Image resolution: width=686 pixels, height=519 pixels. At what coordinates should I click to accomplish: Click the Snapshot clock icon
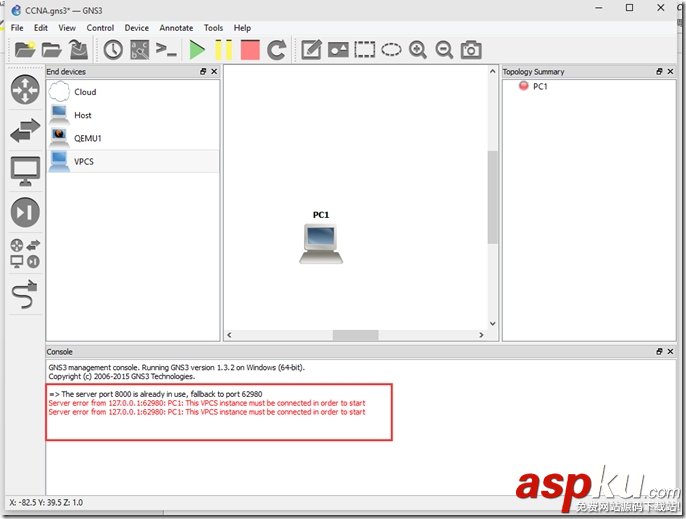(x=113, y=49)
